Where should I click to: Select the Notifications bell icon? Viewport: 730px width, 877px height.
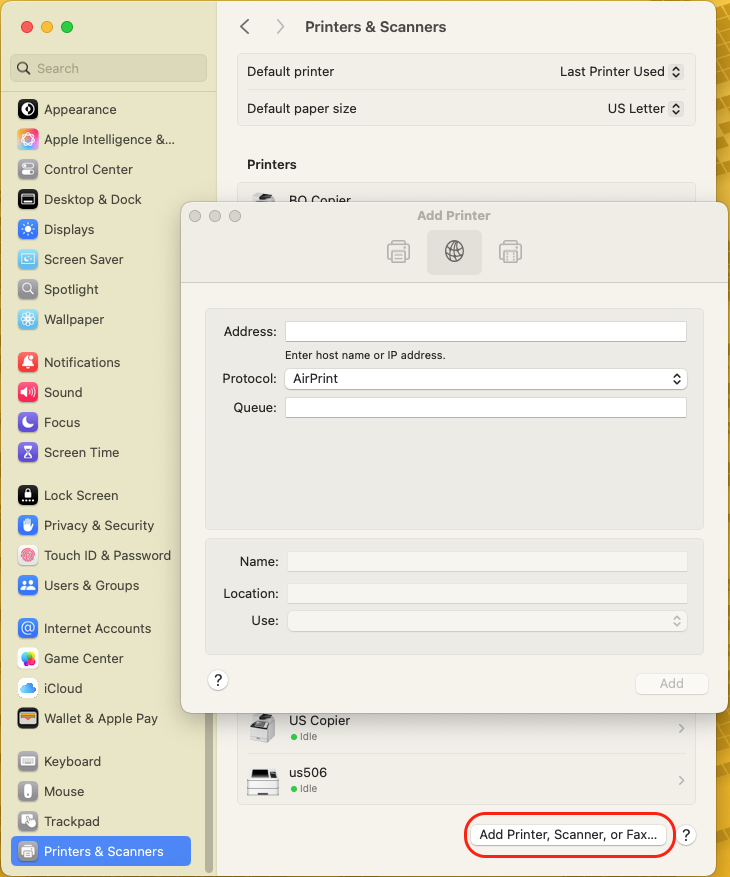(x=27, y=362)
